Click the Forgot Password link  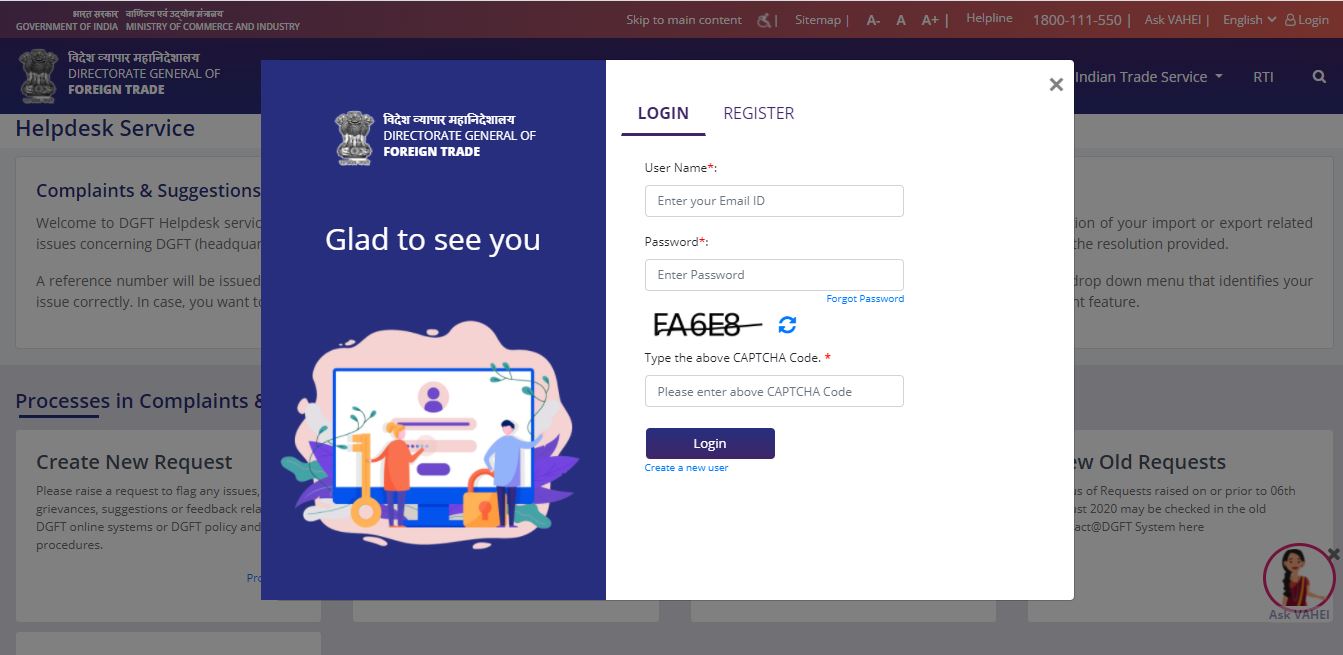[865, 299]
